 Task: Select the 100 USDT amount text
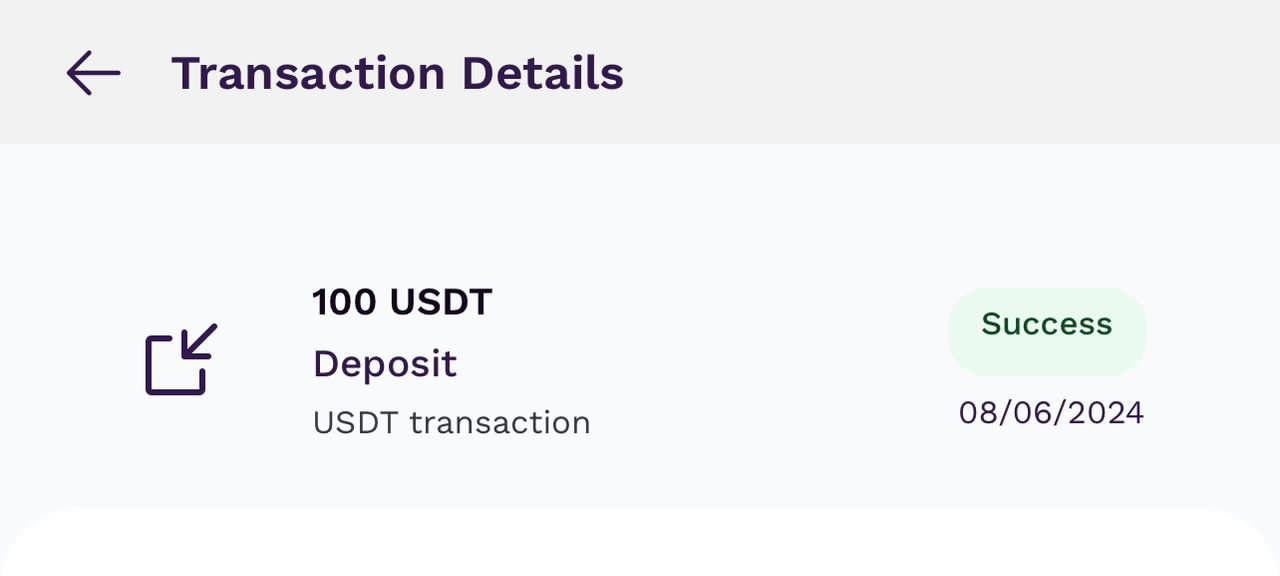pos(402,302)
